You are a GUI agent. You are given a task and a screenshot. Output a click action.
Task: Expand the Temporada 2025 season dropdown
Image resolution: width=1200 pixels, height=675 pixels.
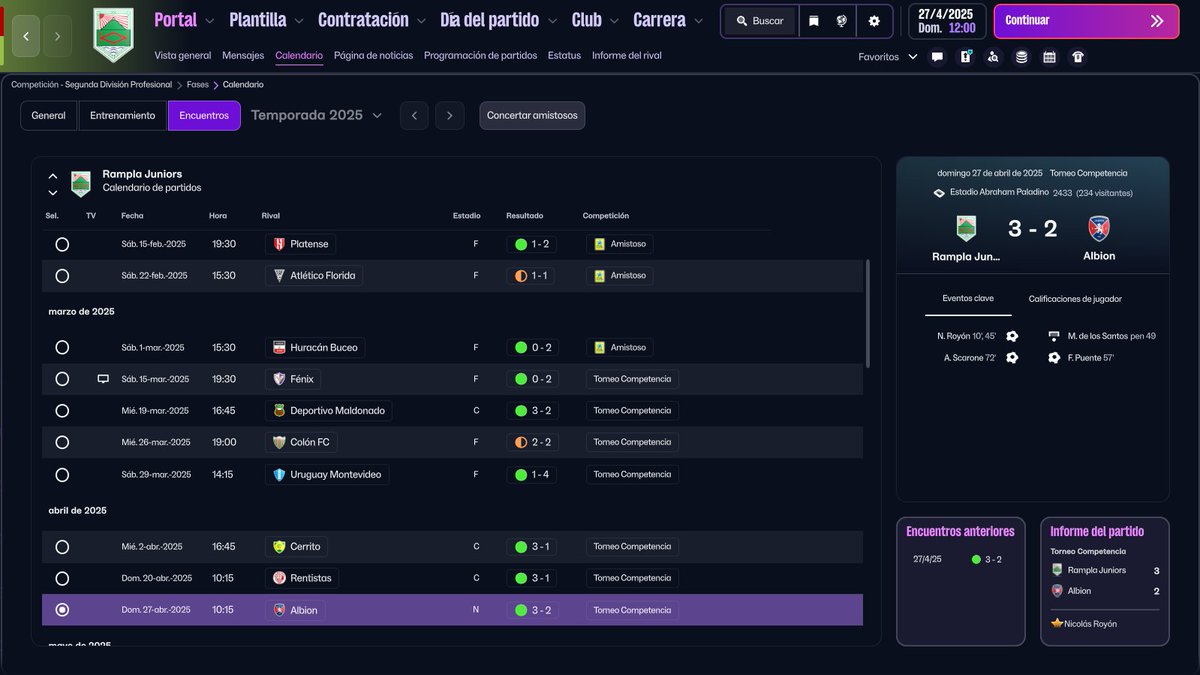coord(316,115)
